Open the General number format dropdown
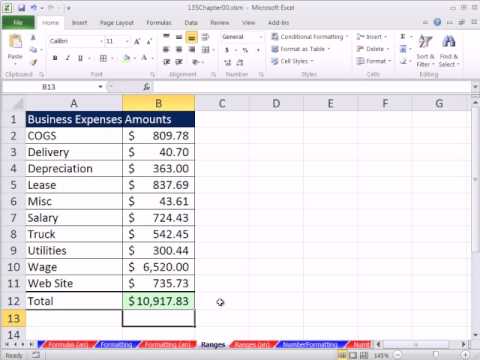The width and height of the screenshot is (480, 360). pyautogui.click(x=261, y=37)
